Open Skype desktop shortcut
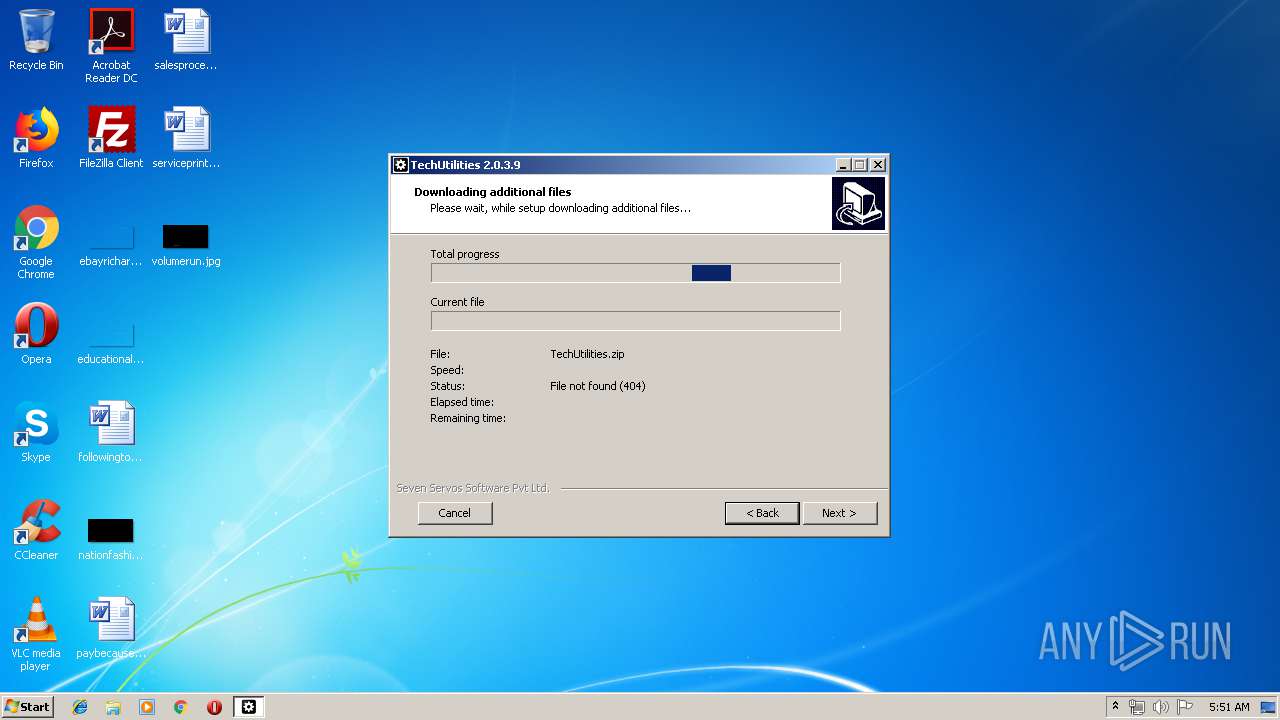Image resolution: width=1280 pixels, height=720 pixels. [36, 432]
